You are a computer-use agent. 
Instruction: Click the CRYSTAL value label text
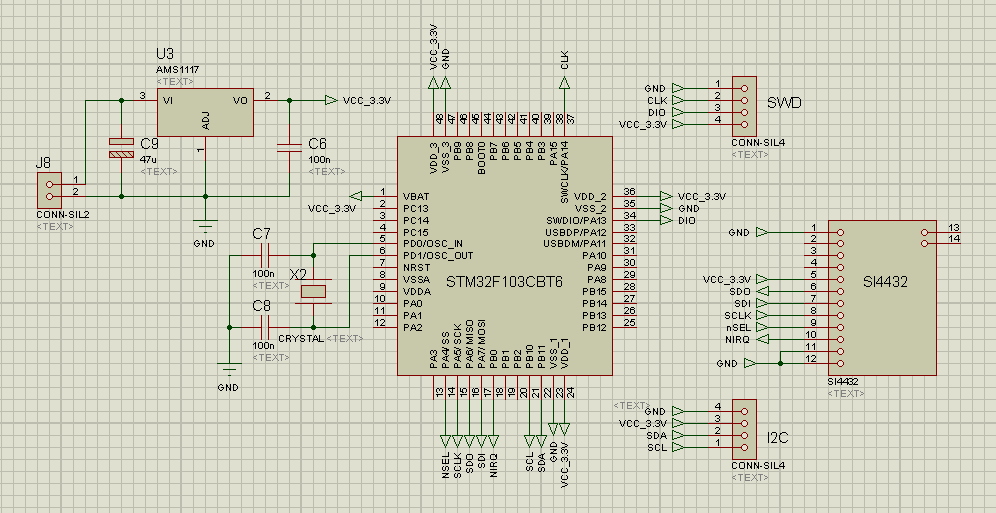pos(300,339)
